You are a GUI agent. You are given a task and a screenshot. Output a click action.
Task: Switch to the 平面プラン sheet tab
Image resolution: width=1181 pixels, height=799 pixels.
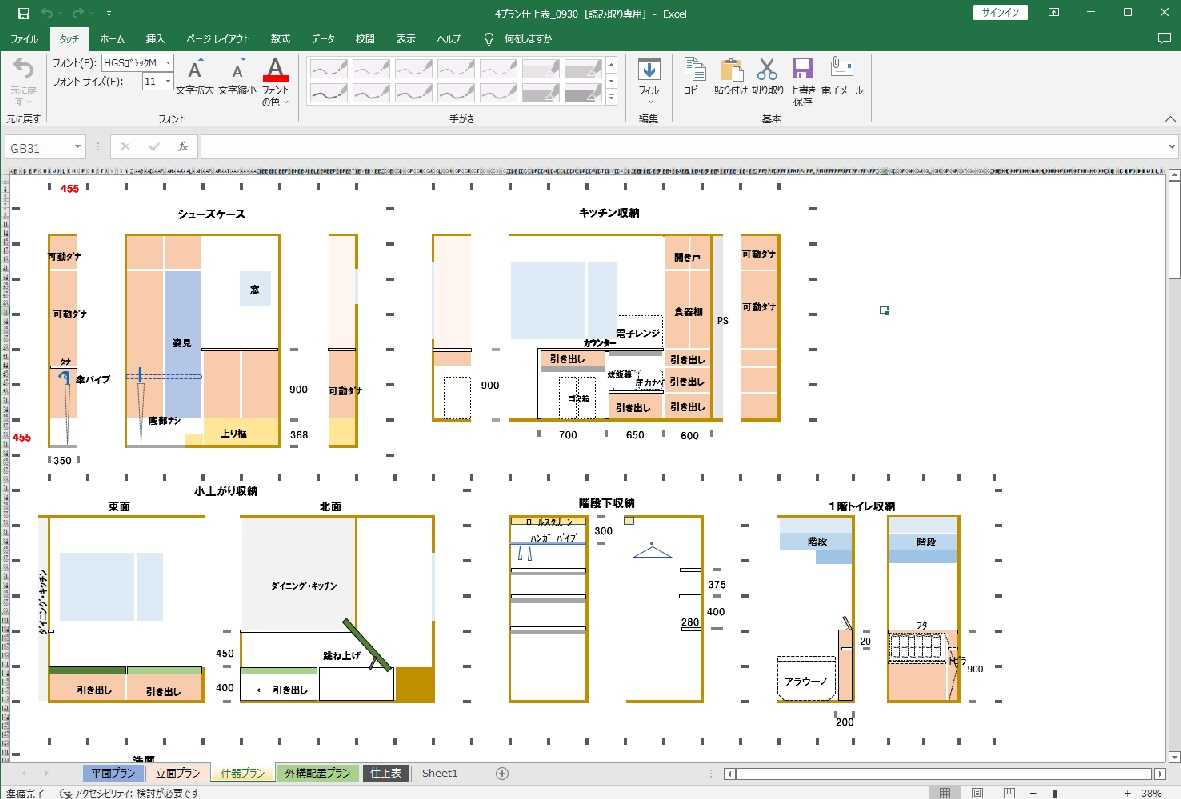coord(113,773)
